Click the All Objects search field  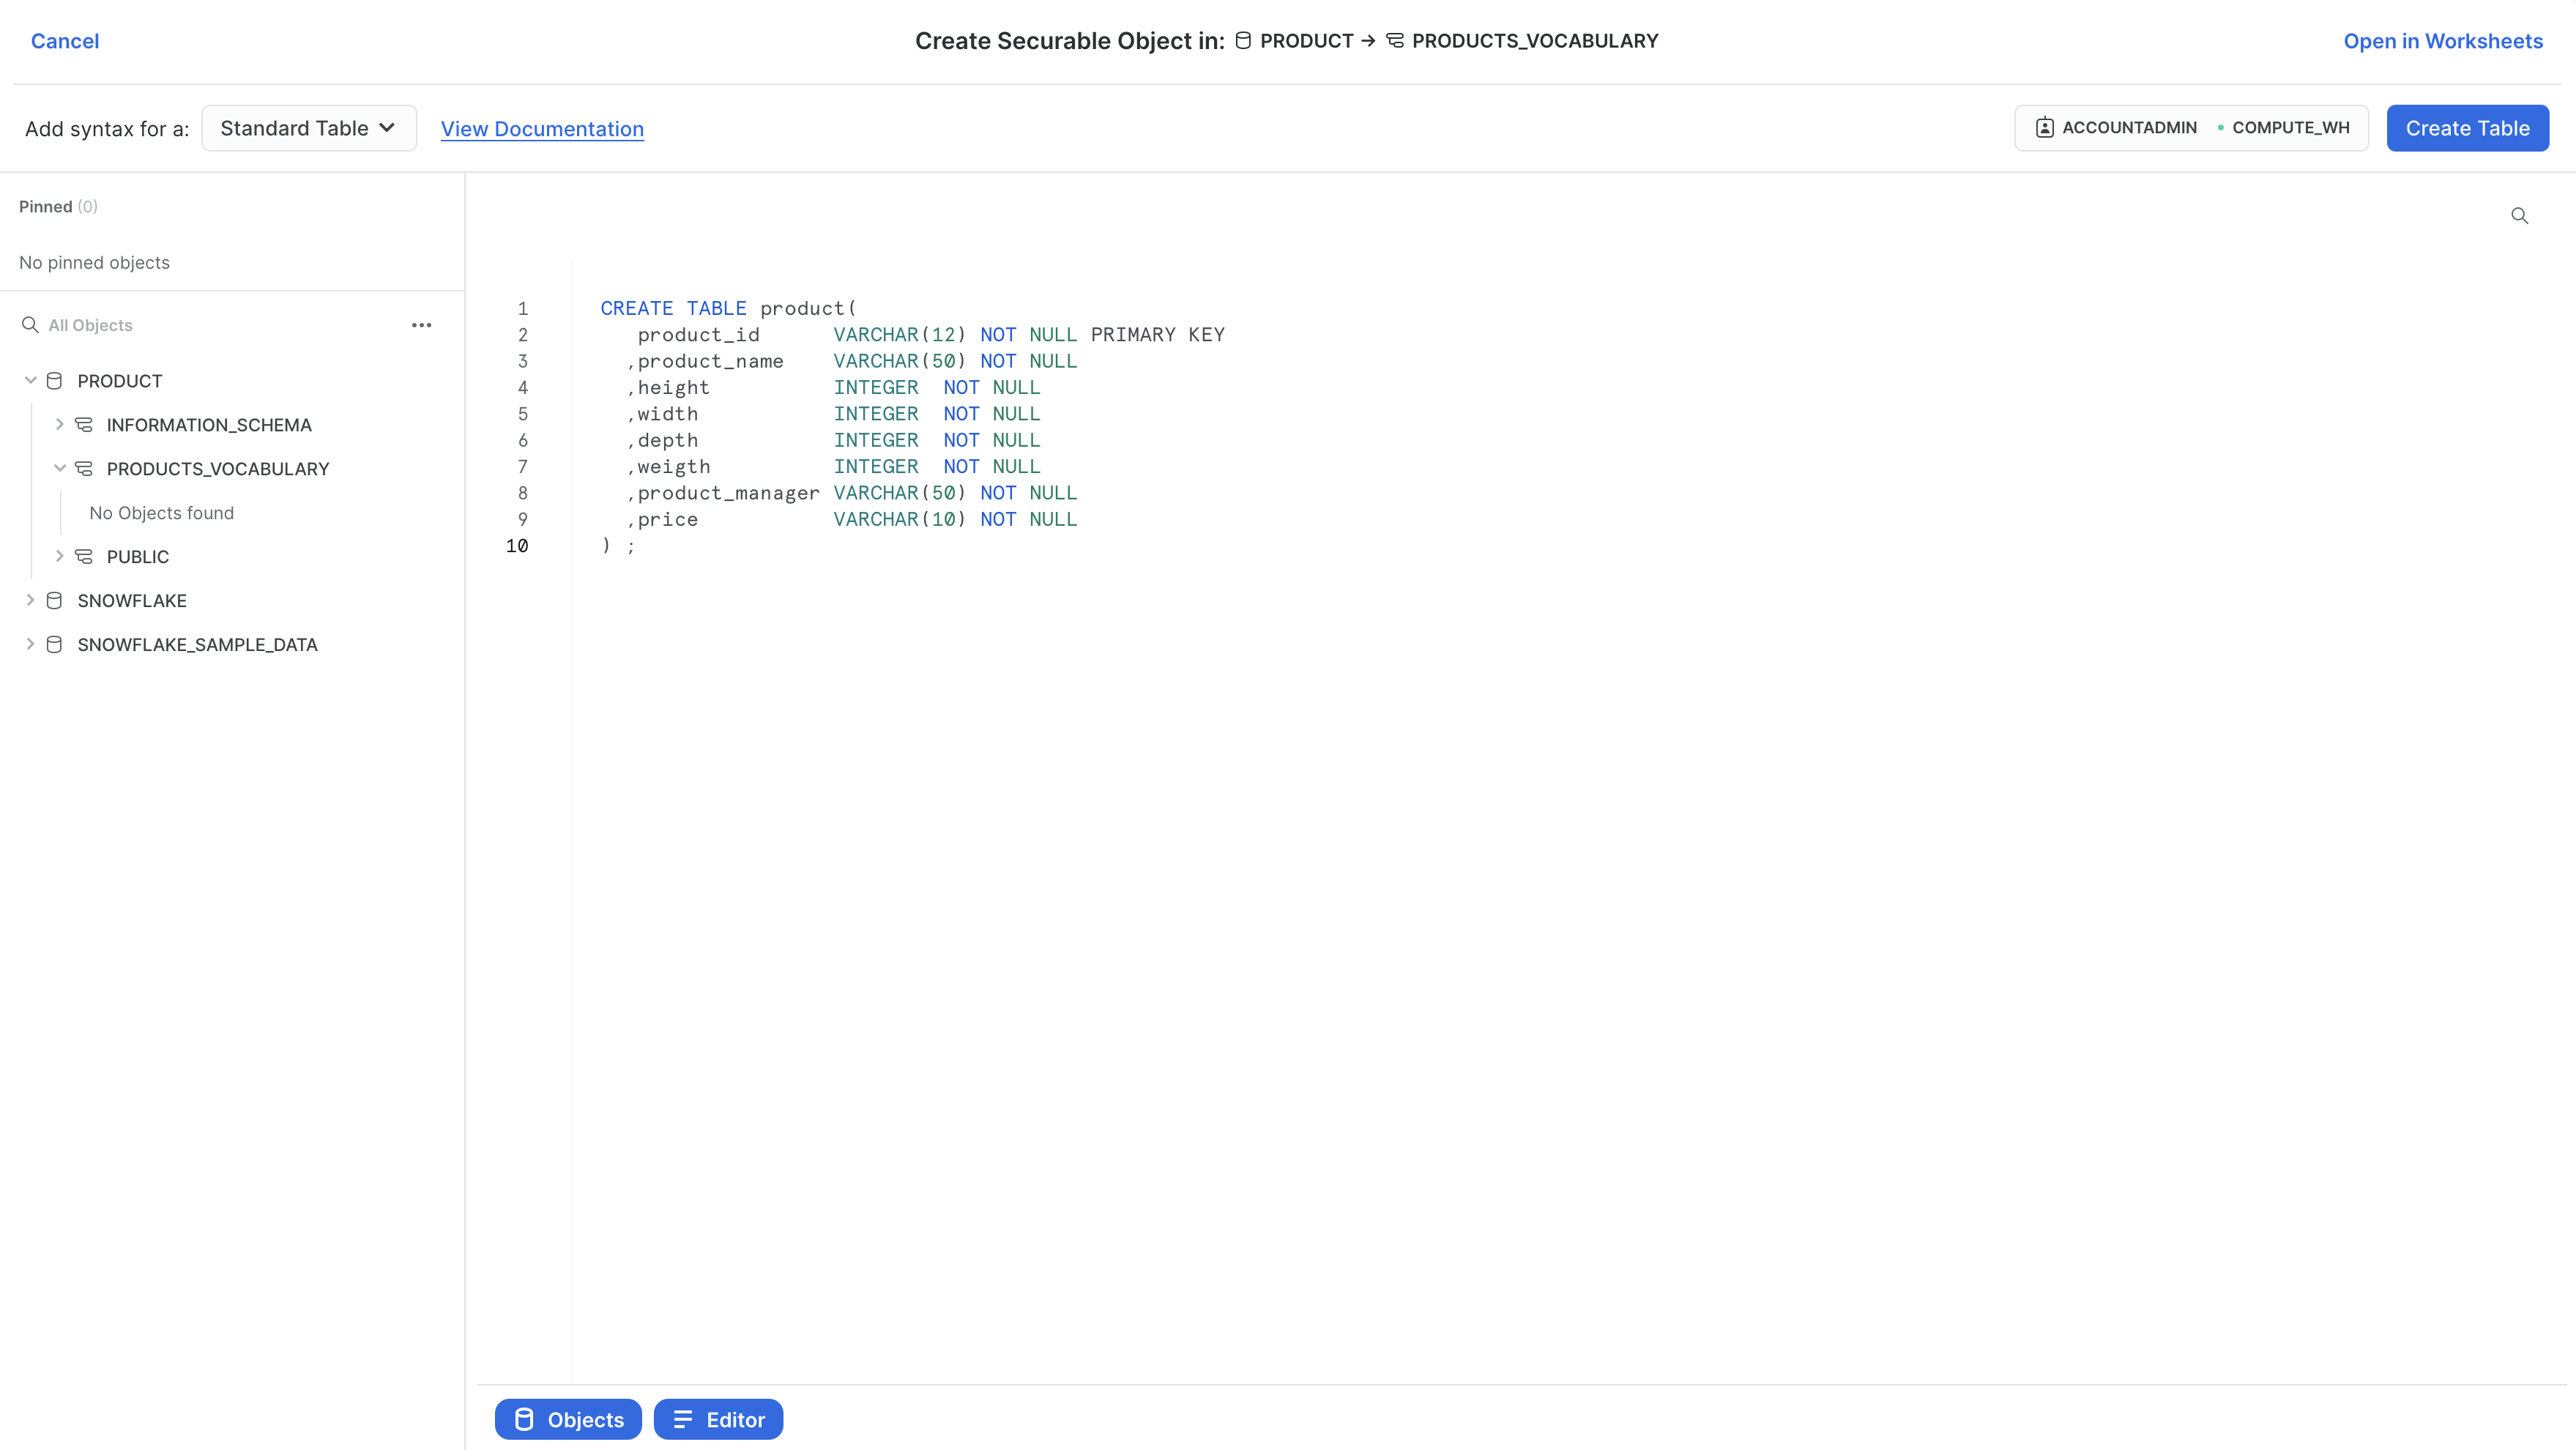click(200, 325)
